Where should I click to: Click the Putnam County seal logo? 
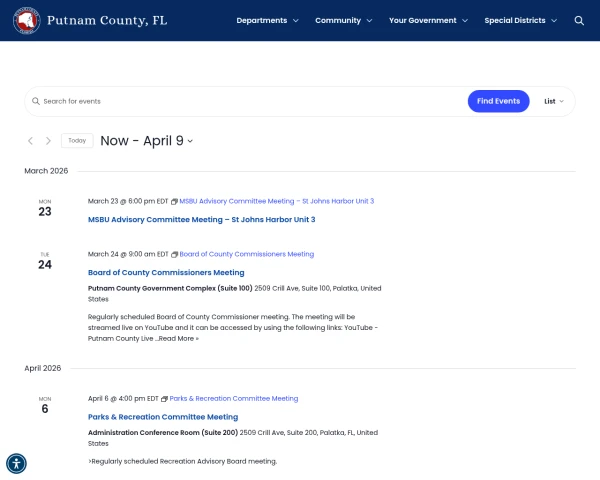click(27, 20)
